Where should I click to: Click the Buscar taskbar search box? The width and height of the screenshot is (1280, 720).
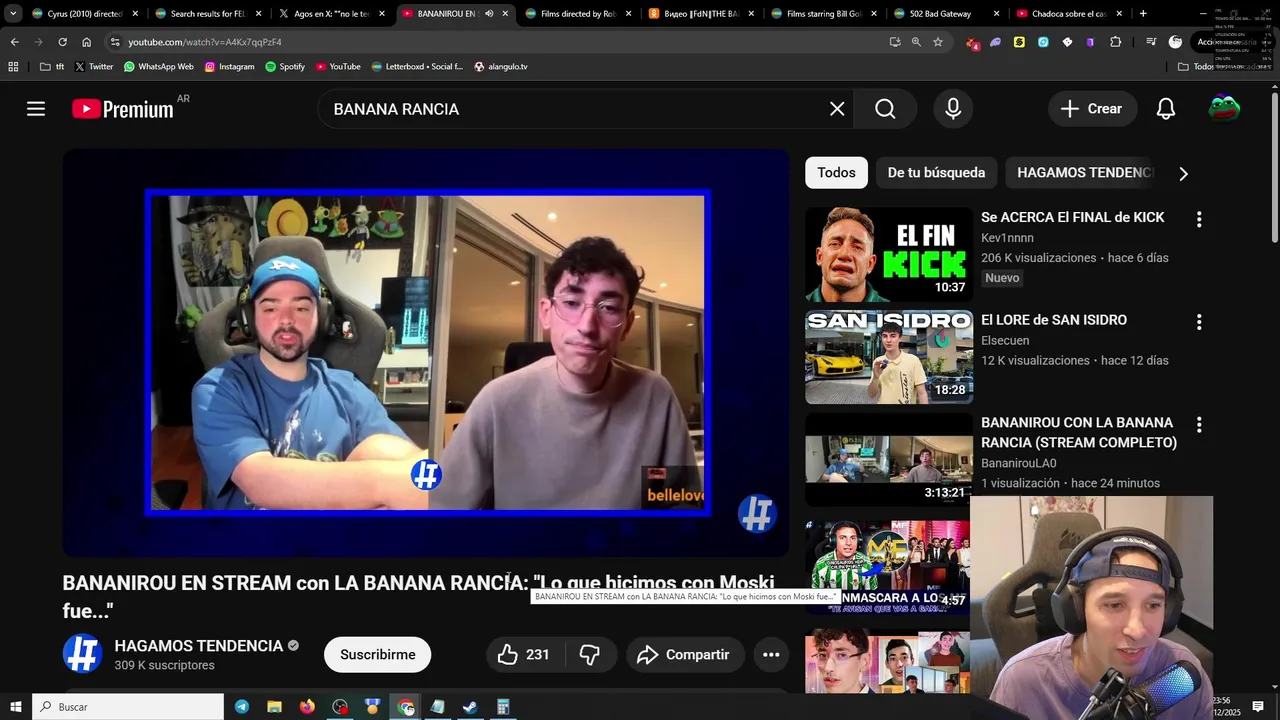tap(128, 707)
